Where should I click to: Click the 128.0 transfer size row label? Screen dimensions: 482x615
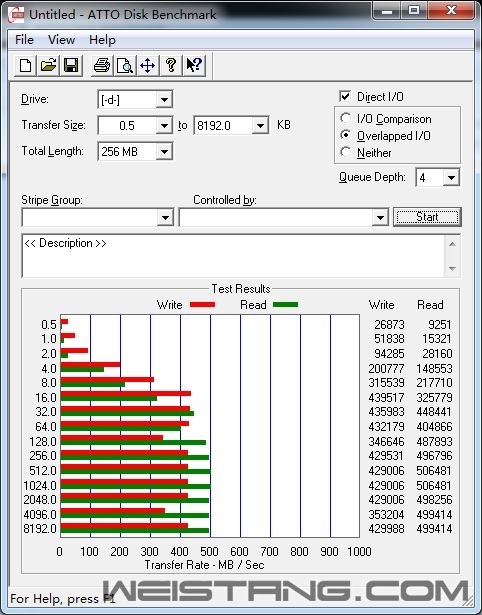tap(43, 441)
